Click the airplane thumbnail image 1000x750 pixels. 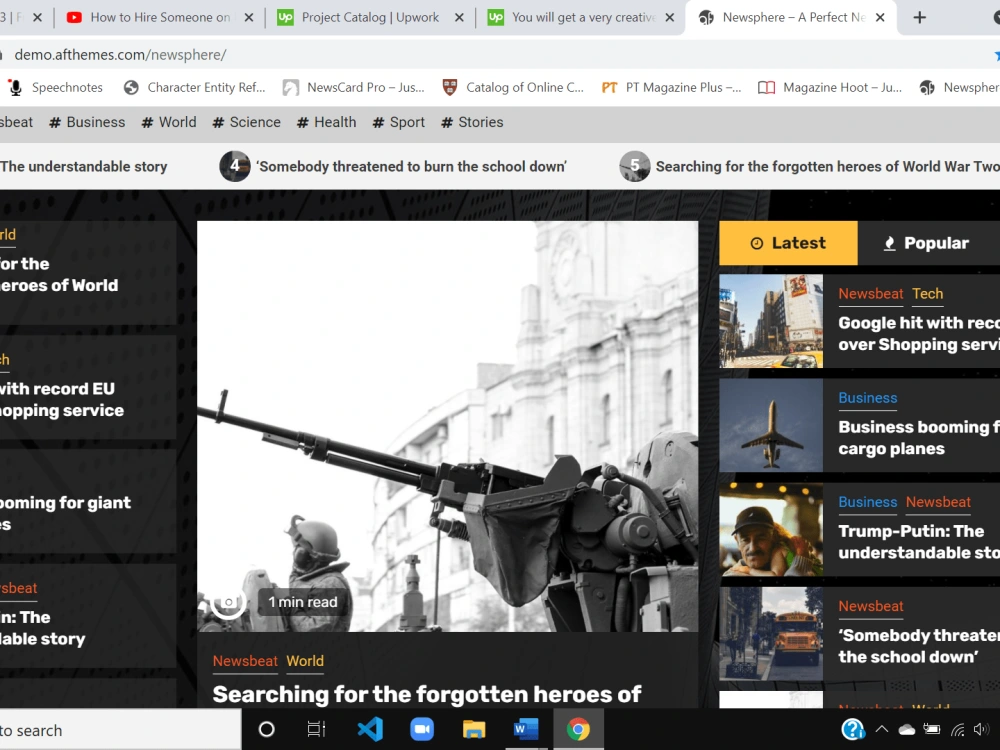[771, 425]
